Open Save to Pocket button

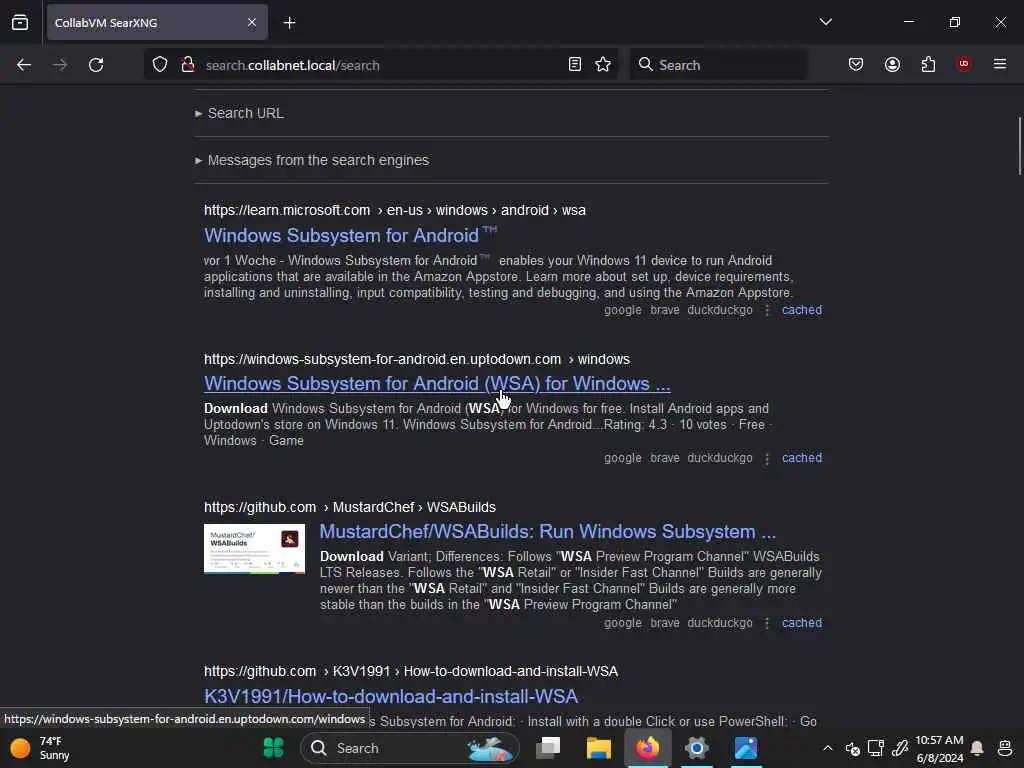click(x=856, y=64)
